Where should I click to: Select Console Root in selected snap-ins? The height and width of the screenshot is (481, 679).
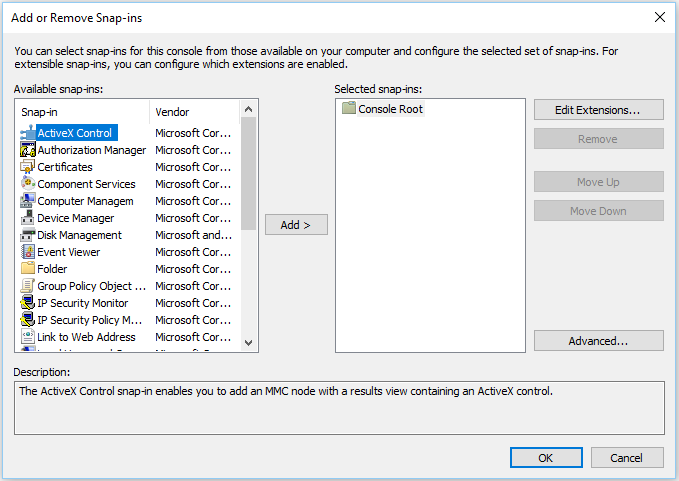[x=390, y=109]
